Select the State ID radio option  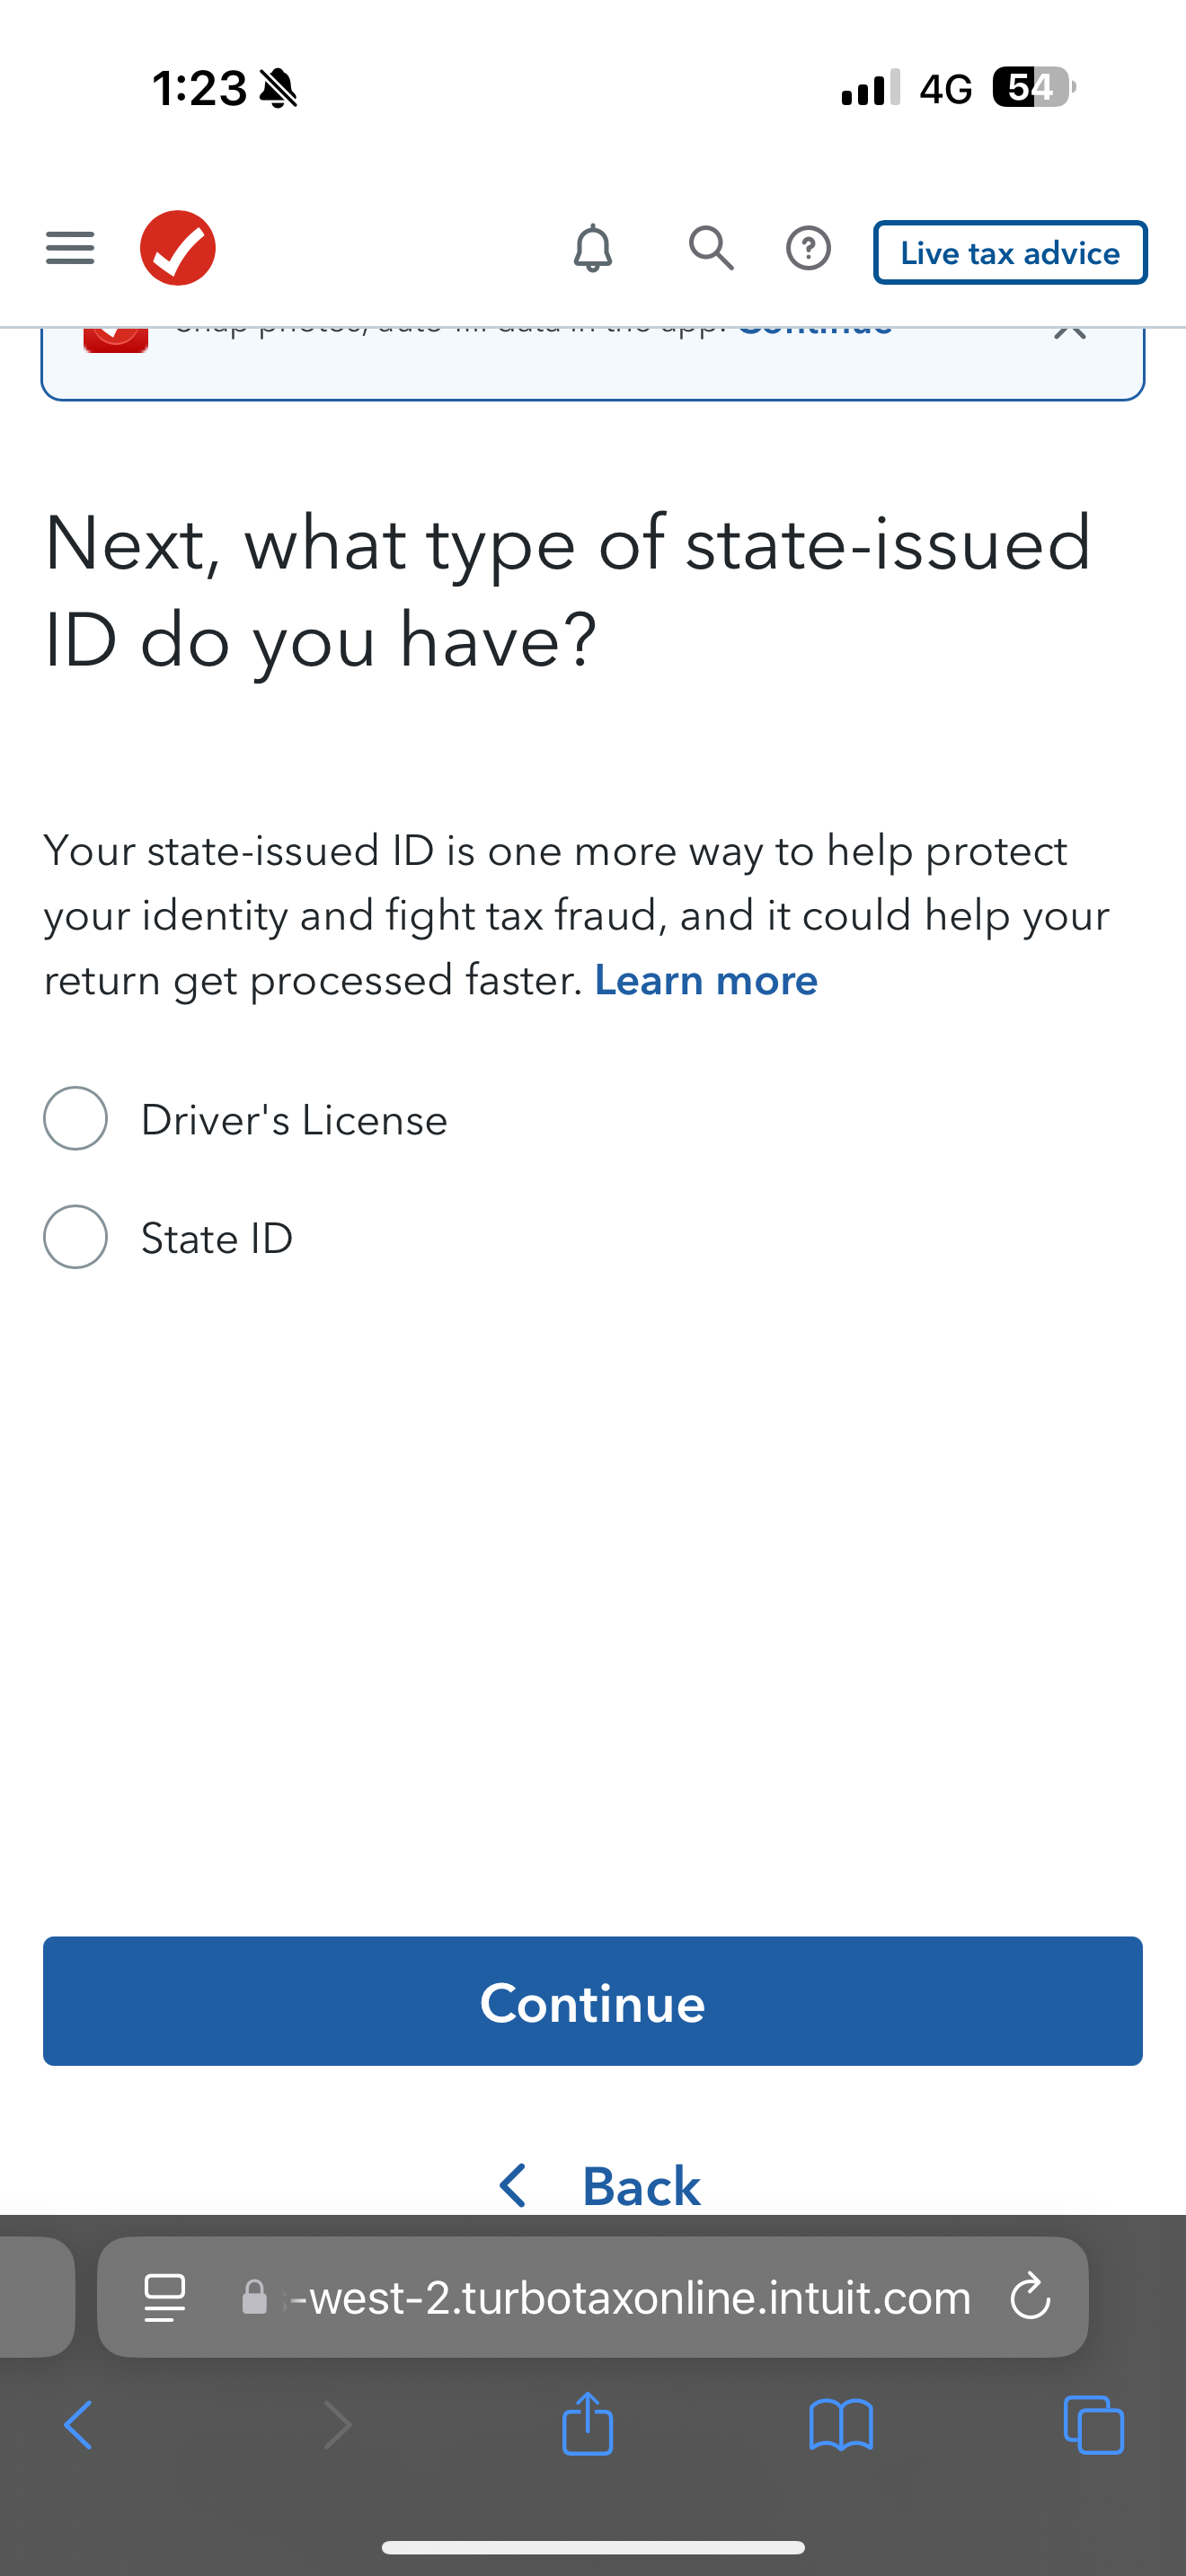(76, 1237)
